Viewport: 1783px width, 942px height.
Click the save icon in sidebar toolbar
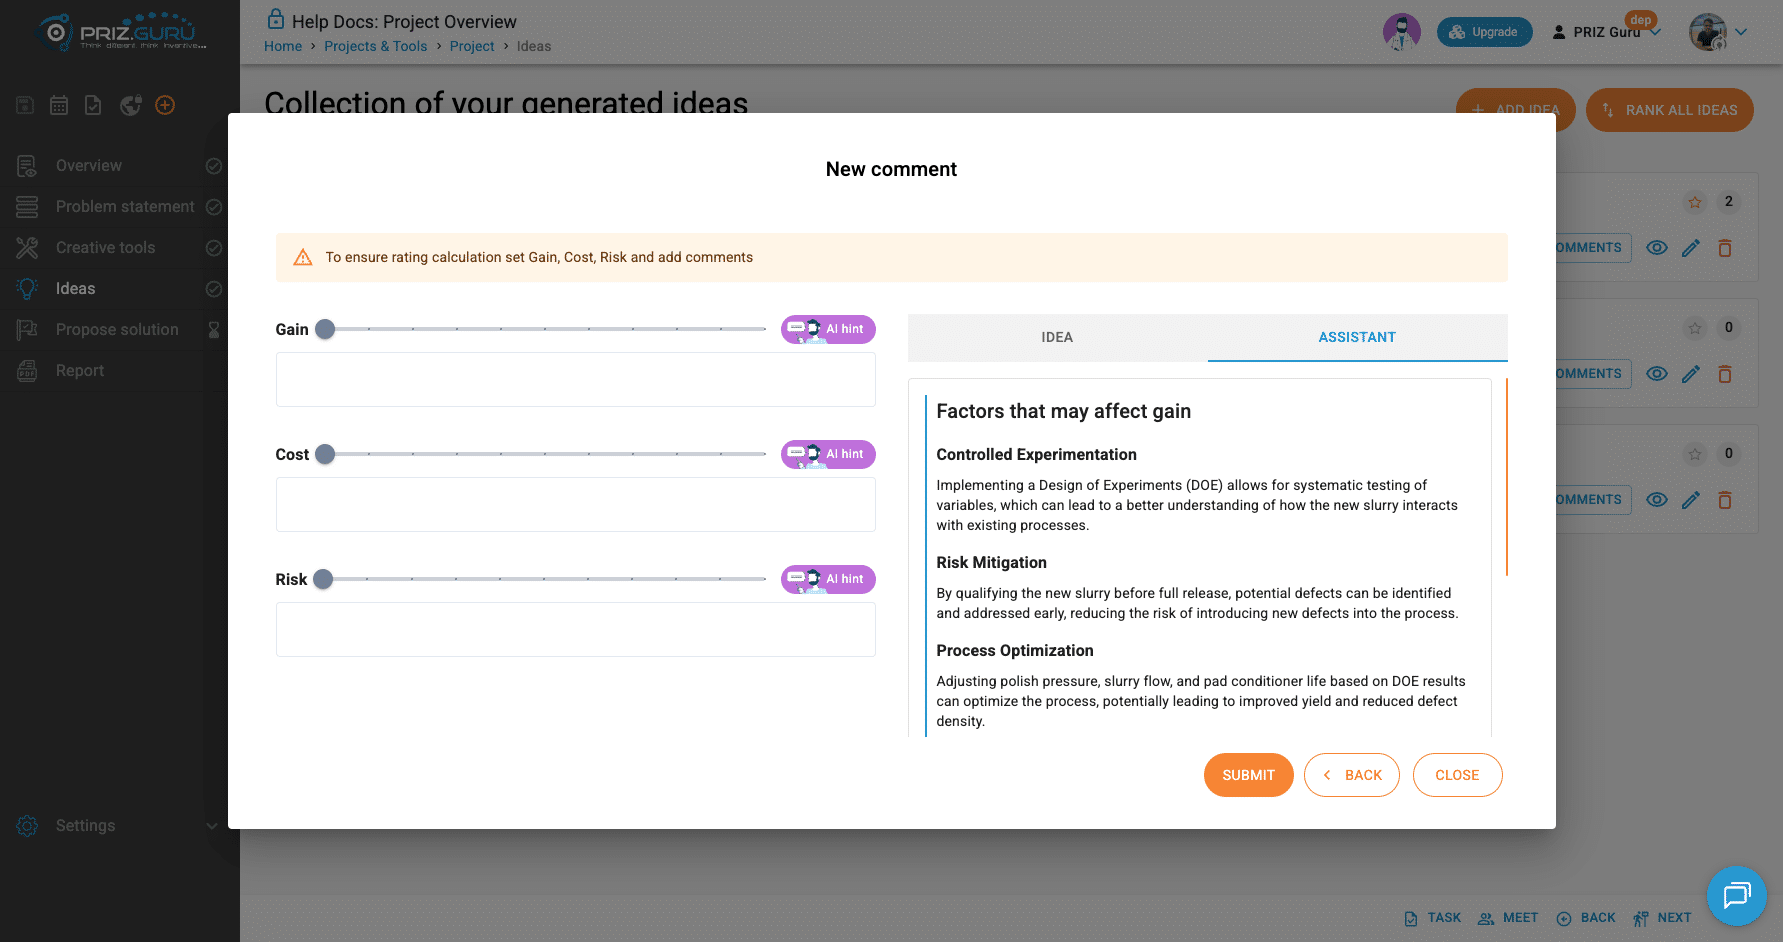coord(25,105)
